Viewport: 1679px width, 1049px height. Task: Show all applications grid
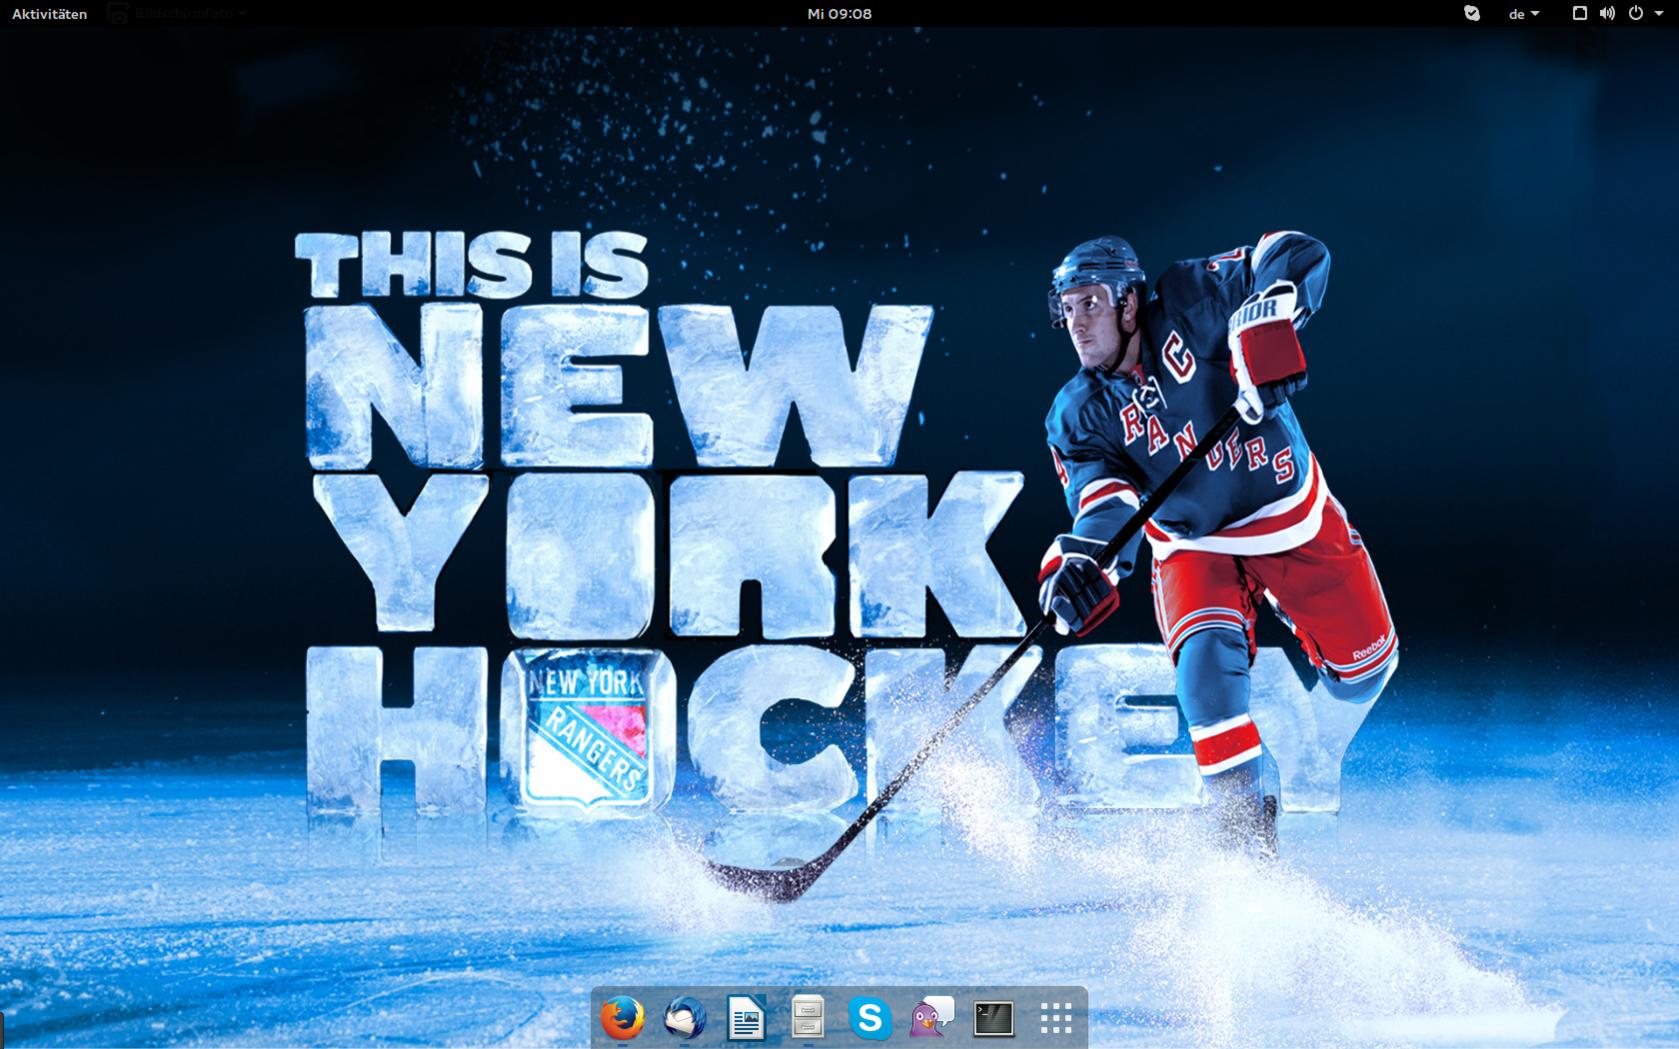pos(1056,1018)
